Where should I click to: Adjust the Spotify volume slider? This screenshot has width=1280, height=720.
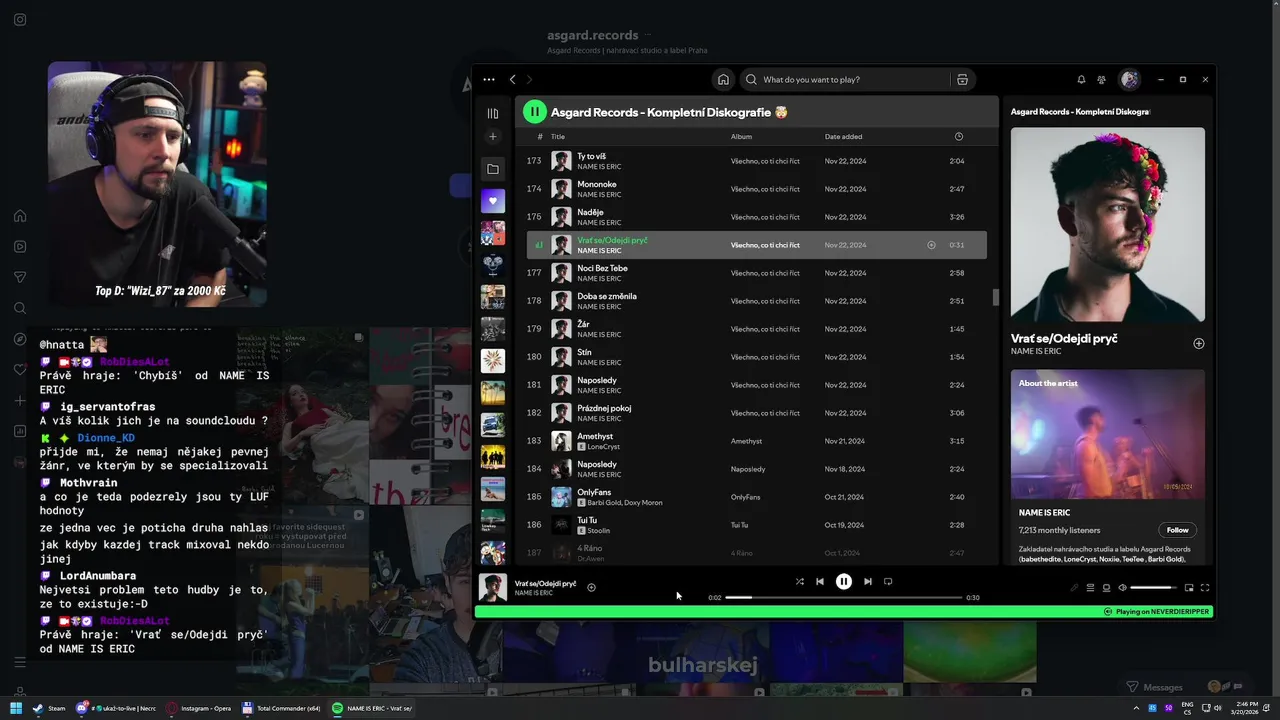coord(1154,588)
